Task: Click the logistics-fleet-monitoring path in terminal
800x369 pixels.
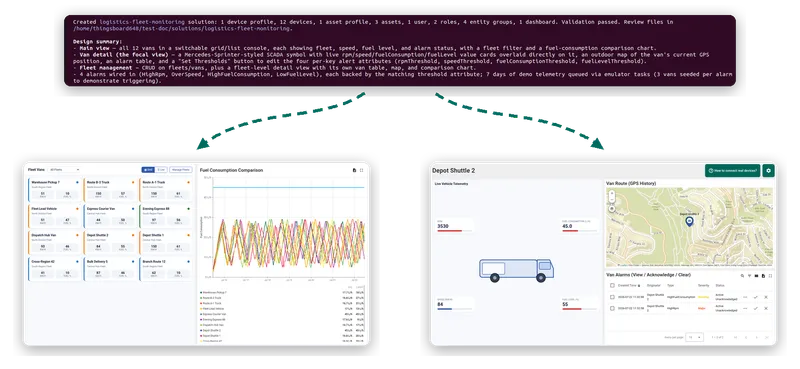Action: [181, 29]
